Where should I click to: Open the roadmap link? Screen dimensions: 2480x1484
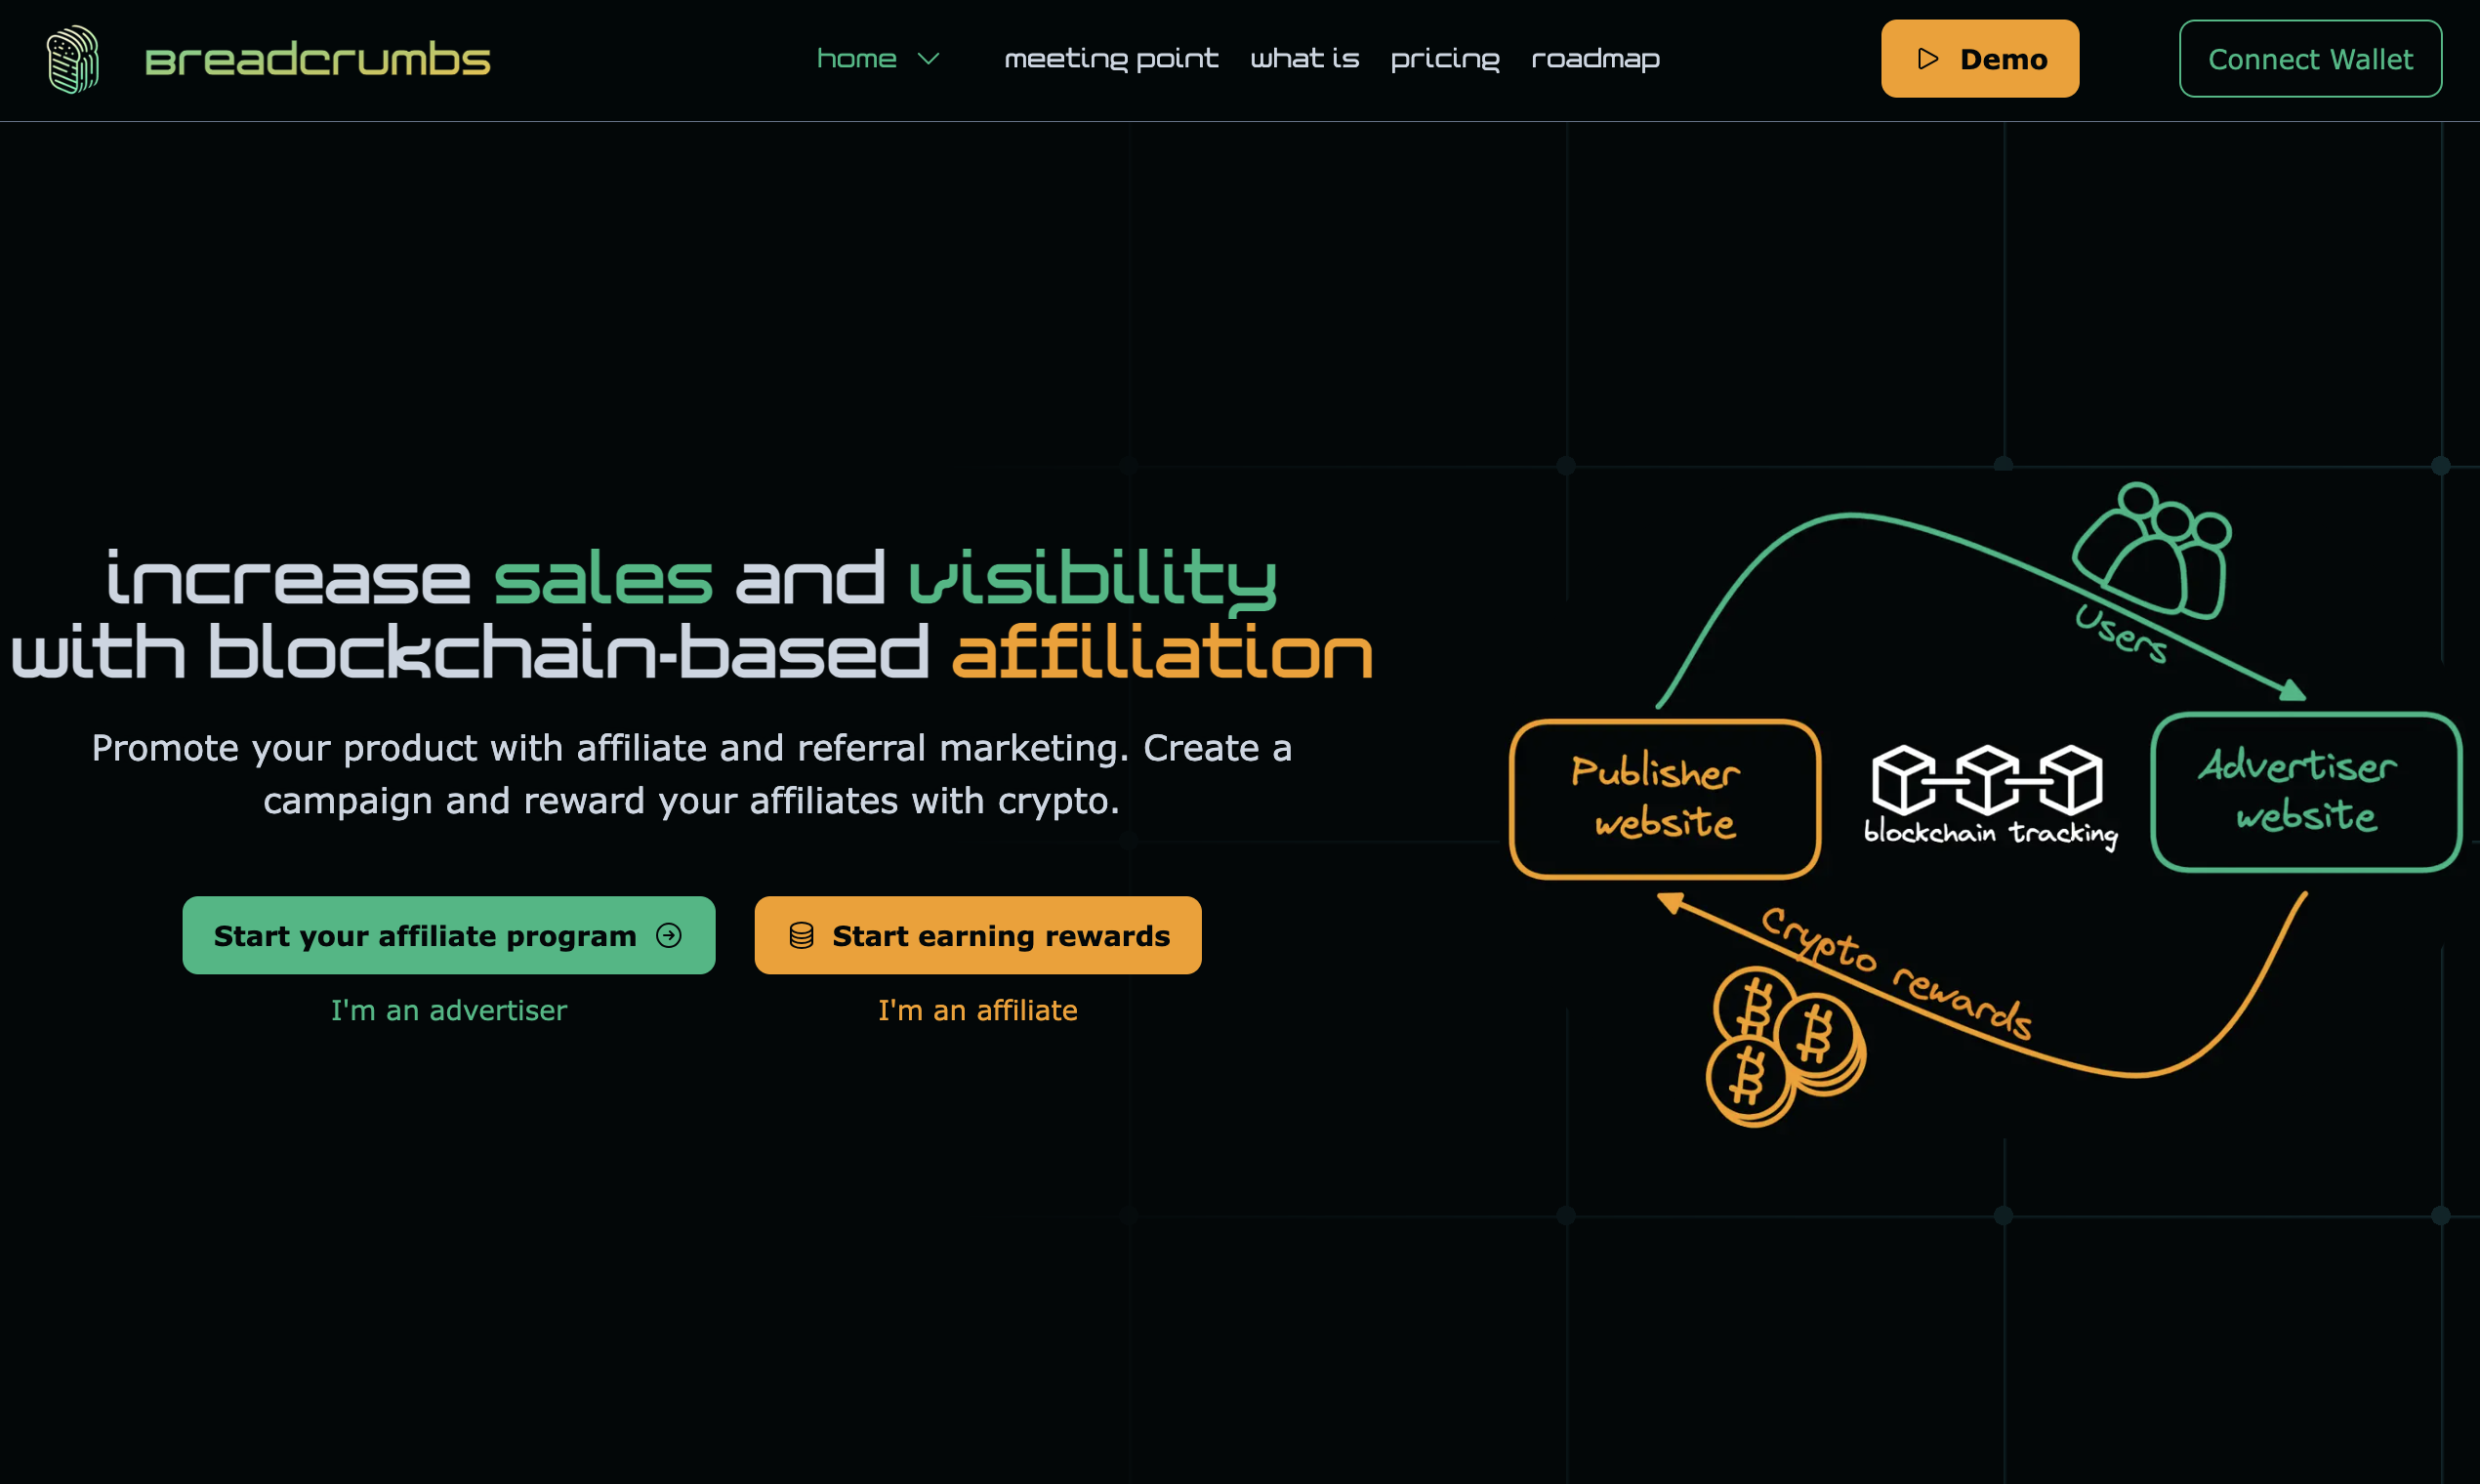point(1595,59)
